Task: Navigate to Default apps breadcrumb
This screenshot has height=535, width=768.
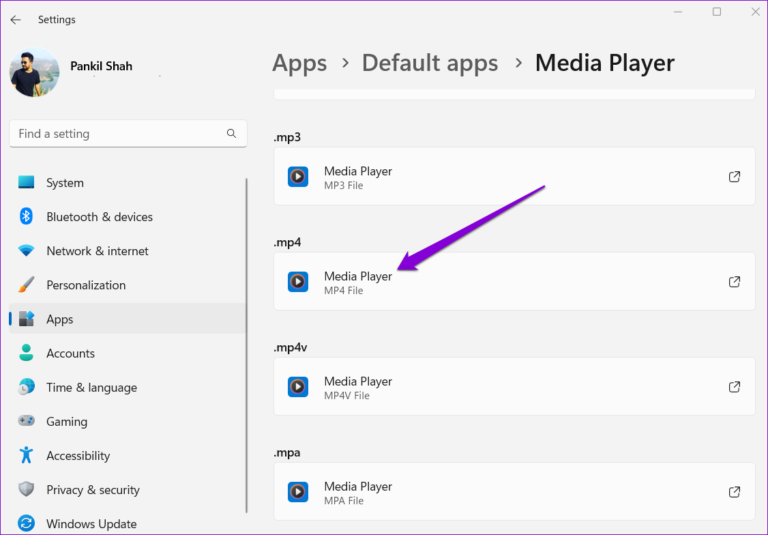Action: 430,64
